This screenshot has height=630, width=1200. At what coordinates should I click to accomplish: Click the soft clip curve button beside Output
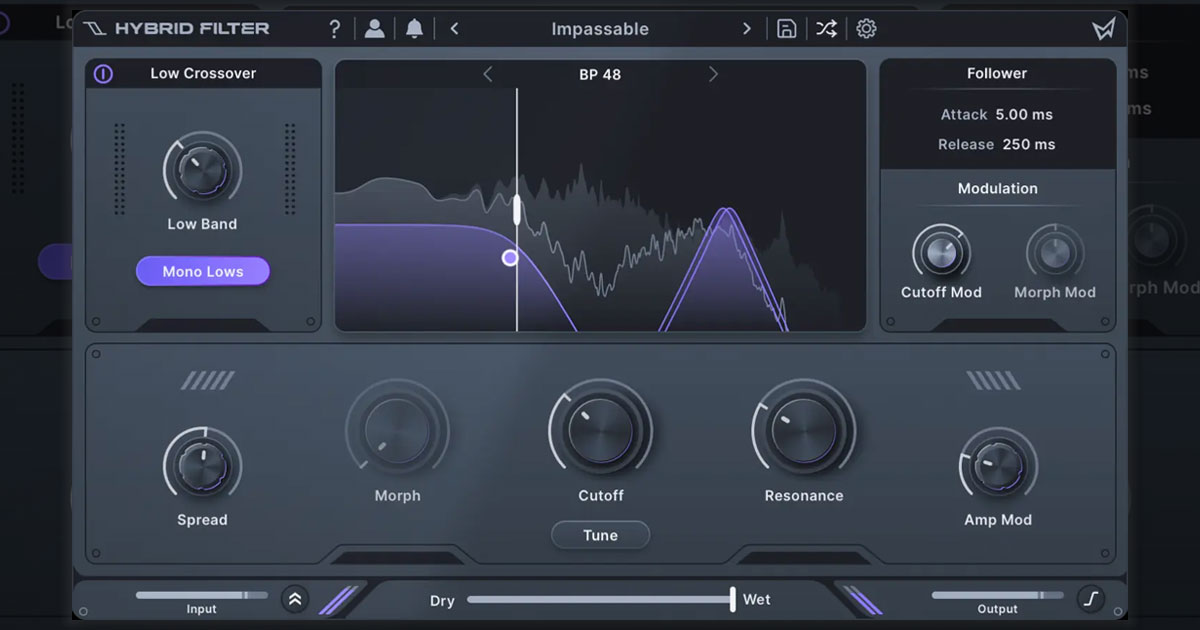point(1091,599)
